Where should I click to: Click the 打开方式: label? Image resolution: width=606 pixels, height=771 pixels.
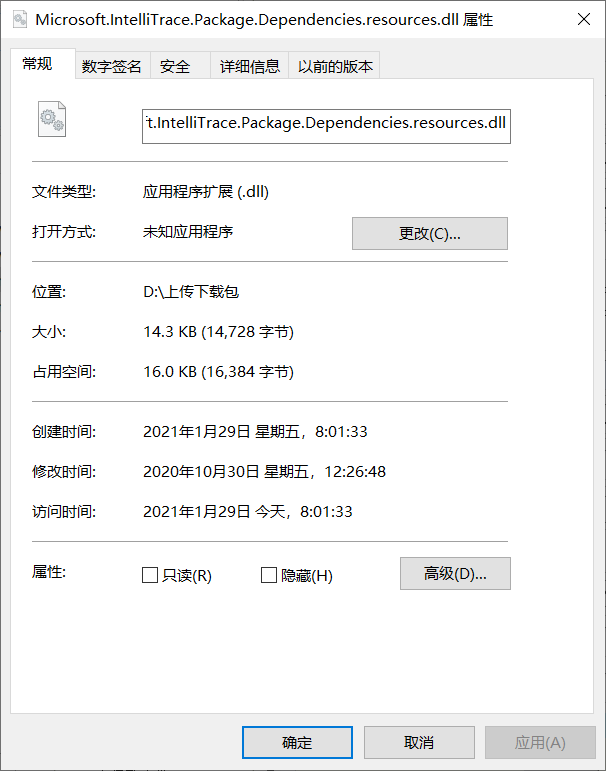tap(64, 232)
